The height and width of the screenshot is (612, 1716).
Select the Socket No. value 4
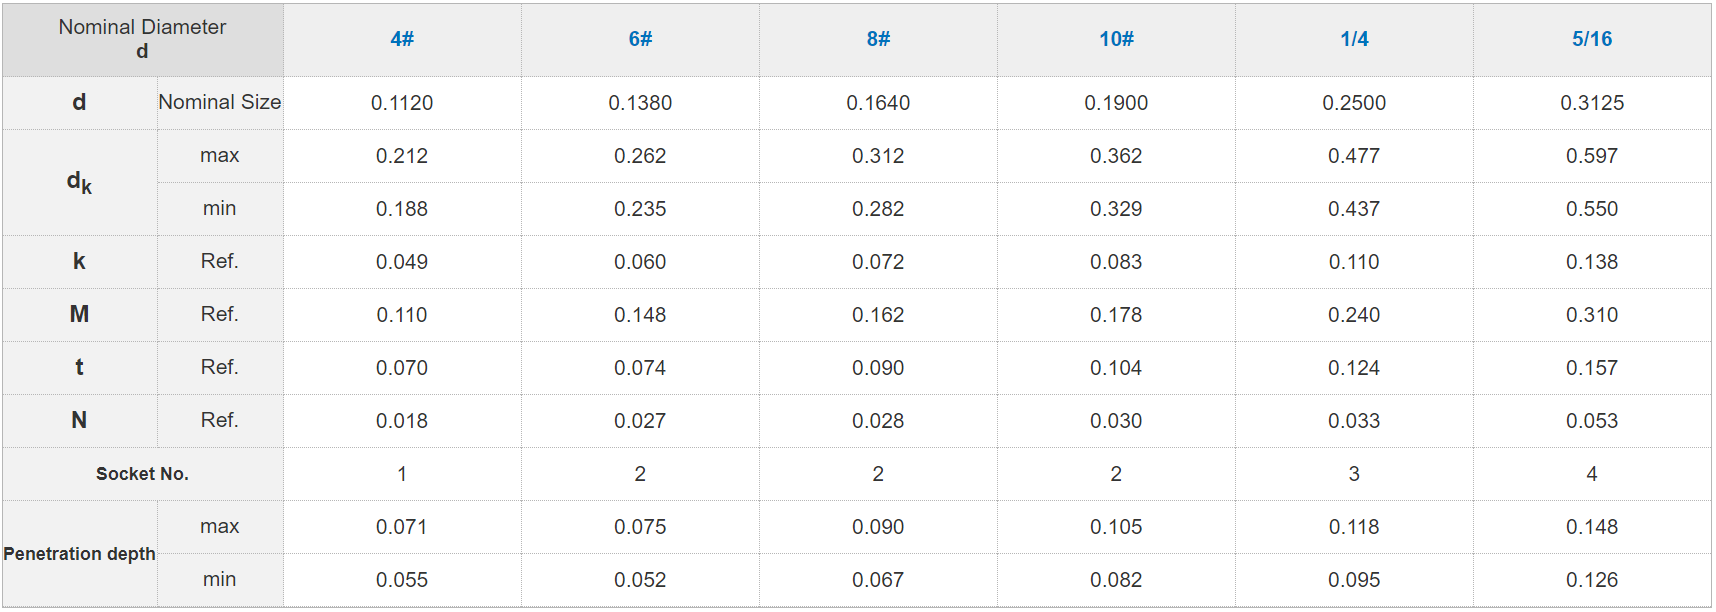(1592, 474)
